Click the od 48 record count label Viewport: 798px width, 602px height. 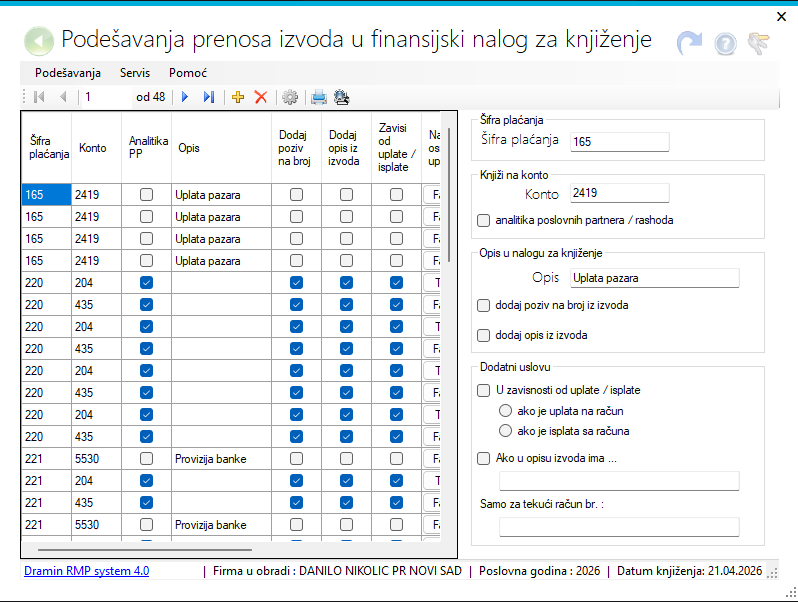pos(151,97)
